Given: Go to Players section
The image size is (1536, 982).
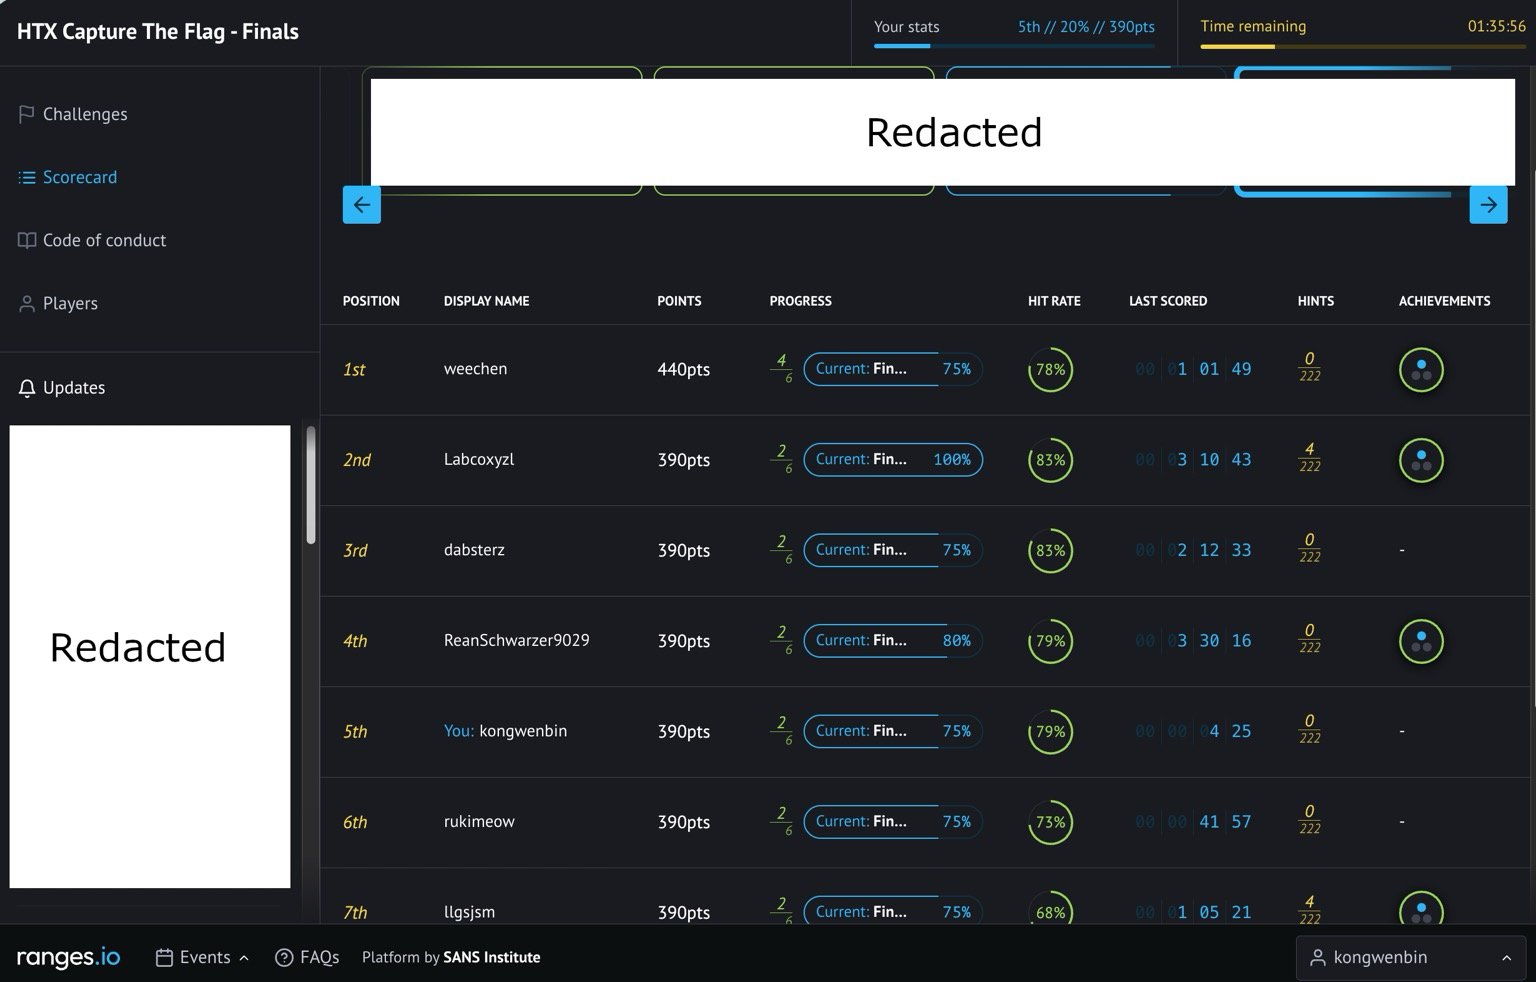Looking at the screenshot, I should point(70,303).
